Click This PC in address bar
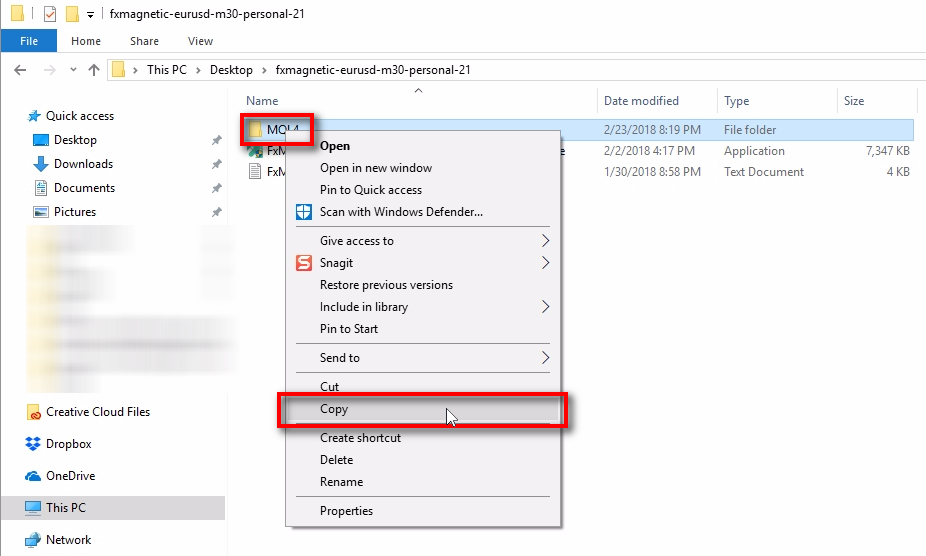 (x=167, y=70)
